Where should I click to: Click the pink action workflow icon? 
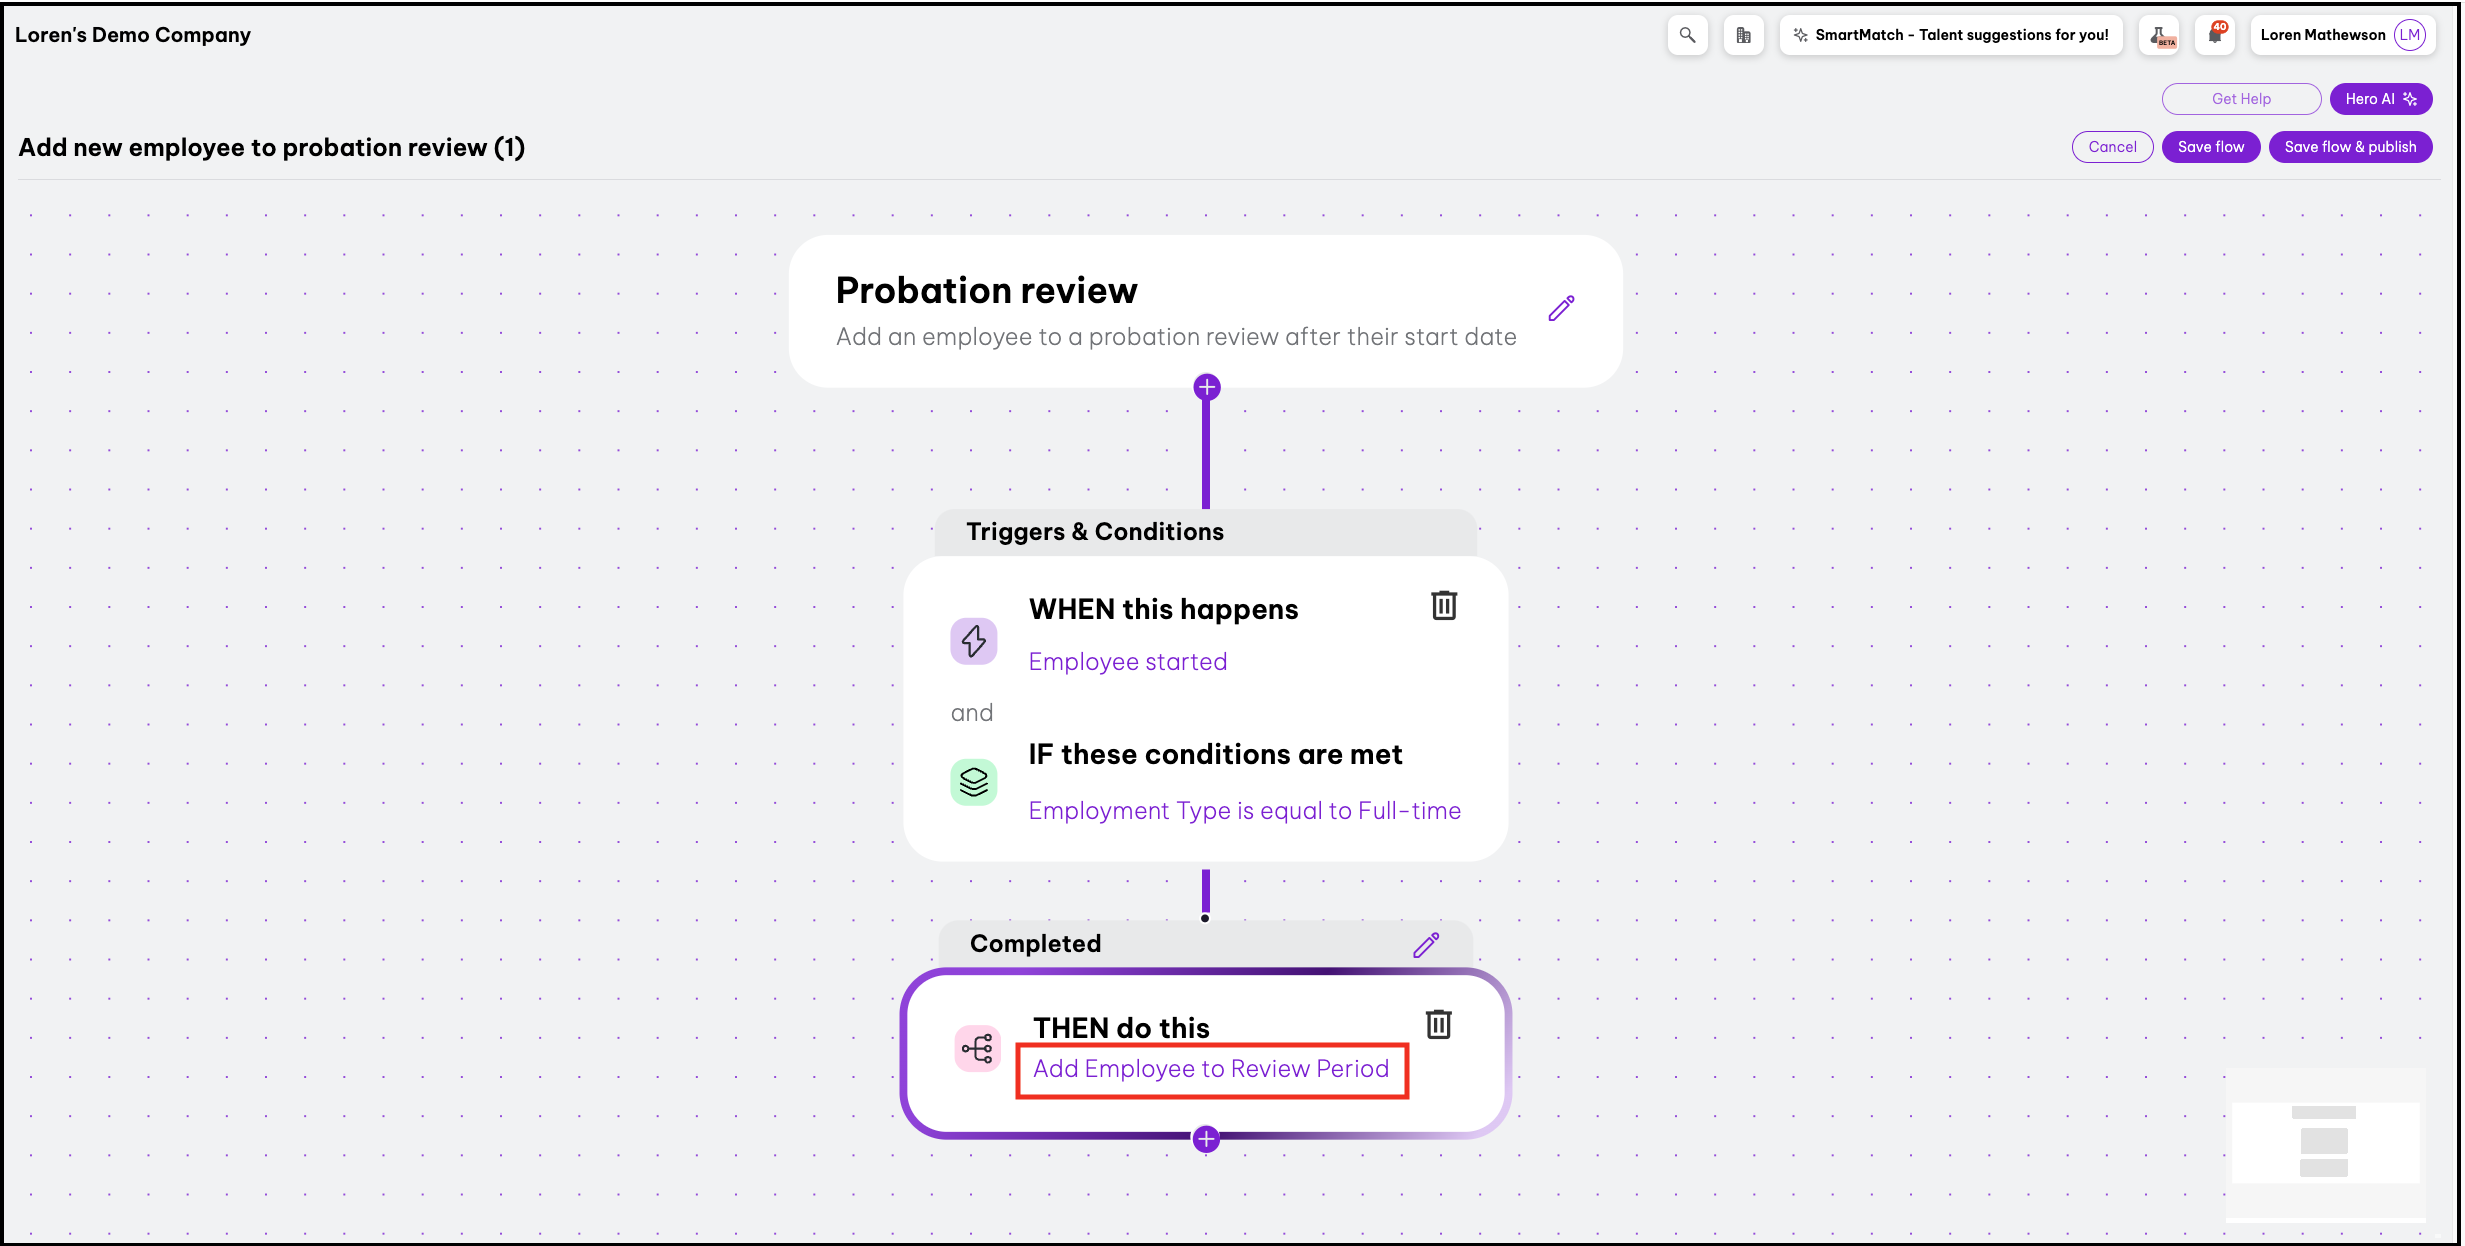click(977, 1048)
